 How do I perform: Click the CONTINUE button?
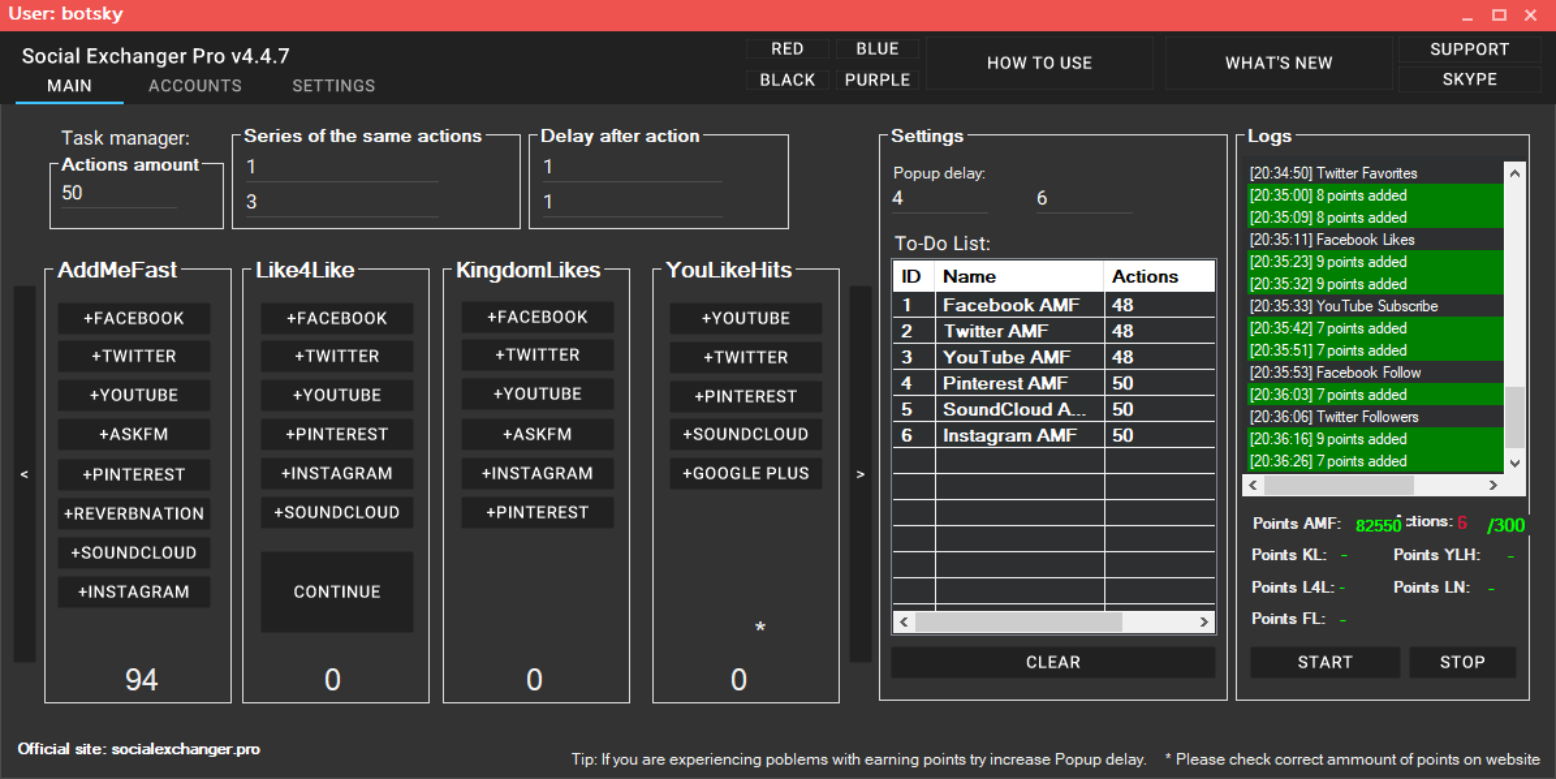click(x=337, y=592)
